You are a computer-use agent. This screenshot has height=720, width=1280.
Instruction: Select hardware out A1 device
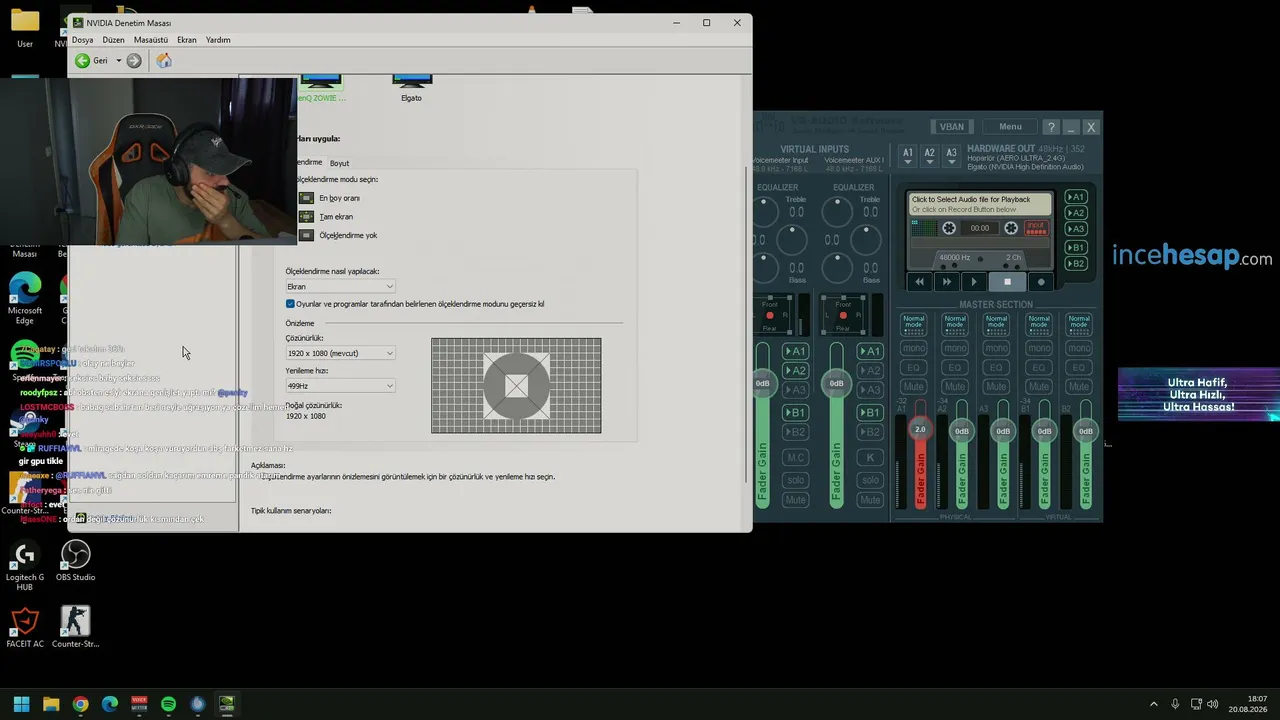tap(907, 154)
